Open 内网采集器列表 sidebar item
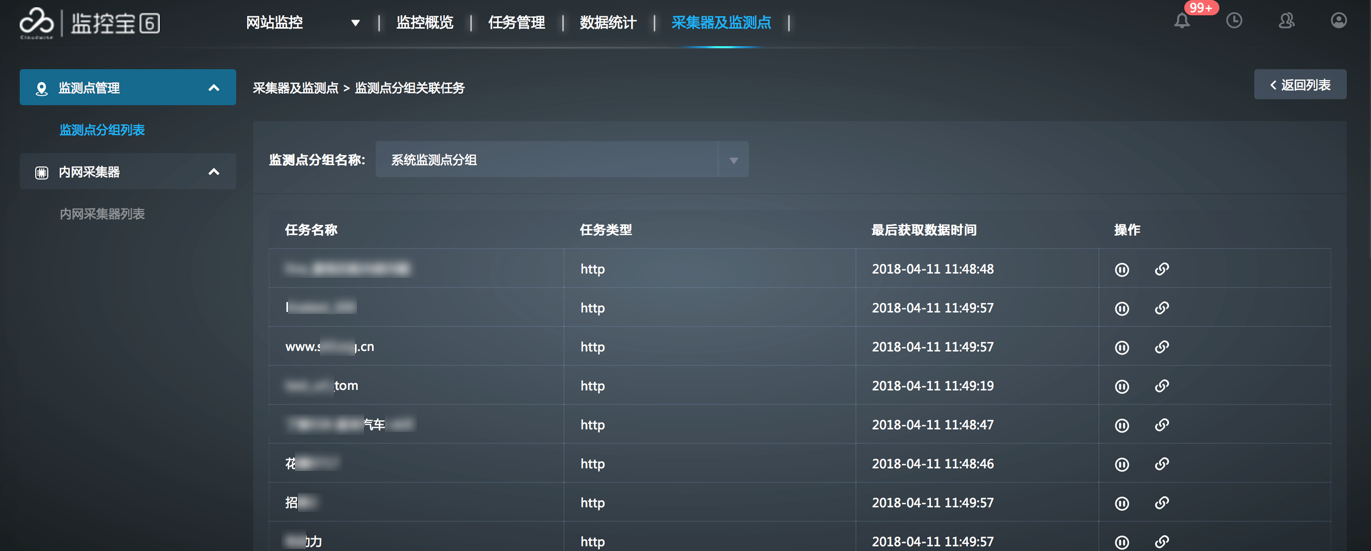Viewport: 1371px width, 551px height. (102, 214)
